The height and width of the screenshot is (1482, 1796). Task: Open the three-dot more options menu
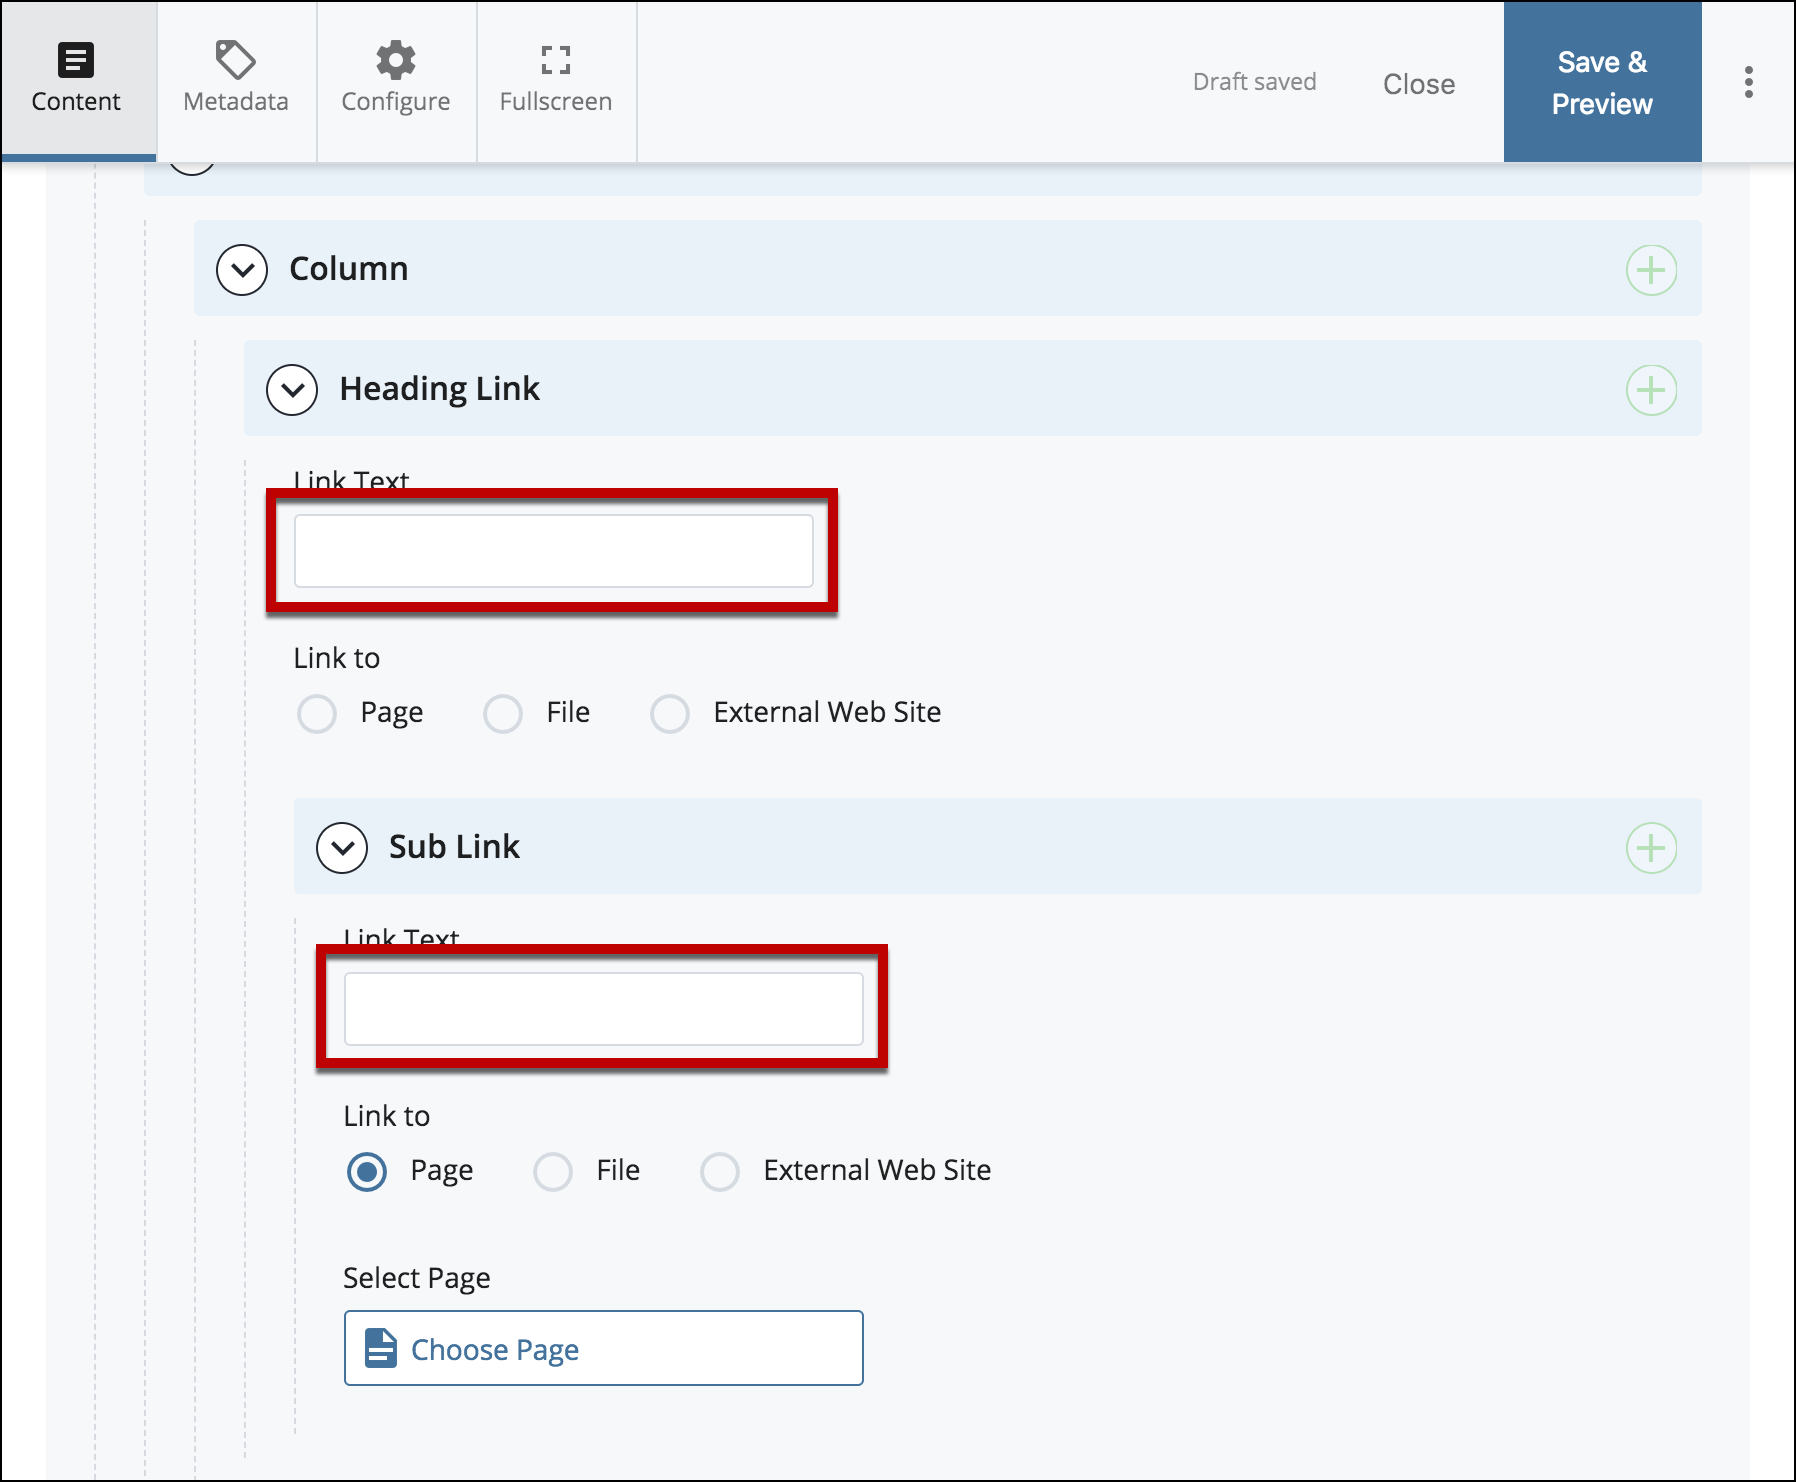click(1748, 82)
